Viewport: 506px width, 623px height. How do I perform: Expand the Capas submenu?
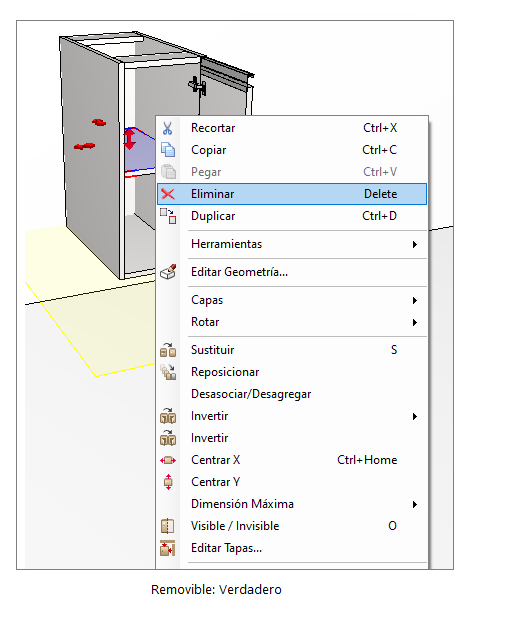pos(292,300)
